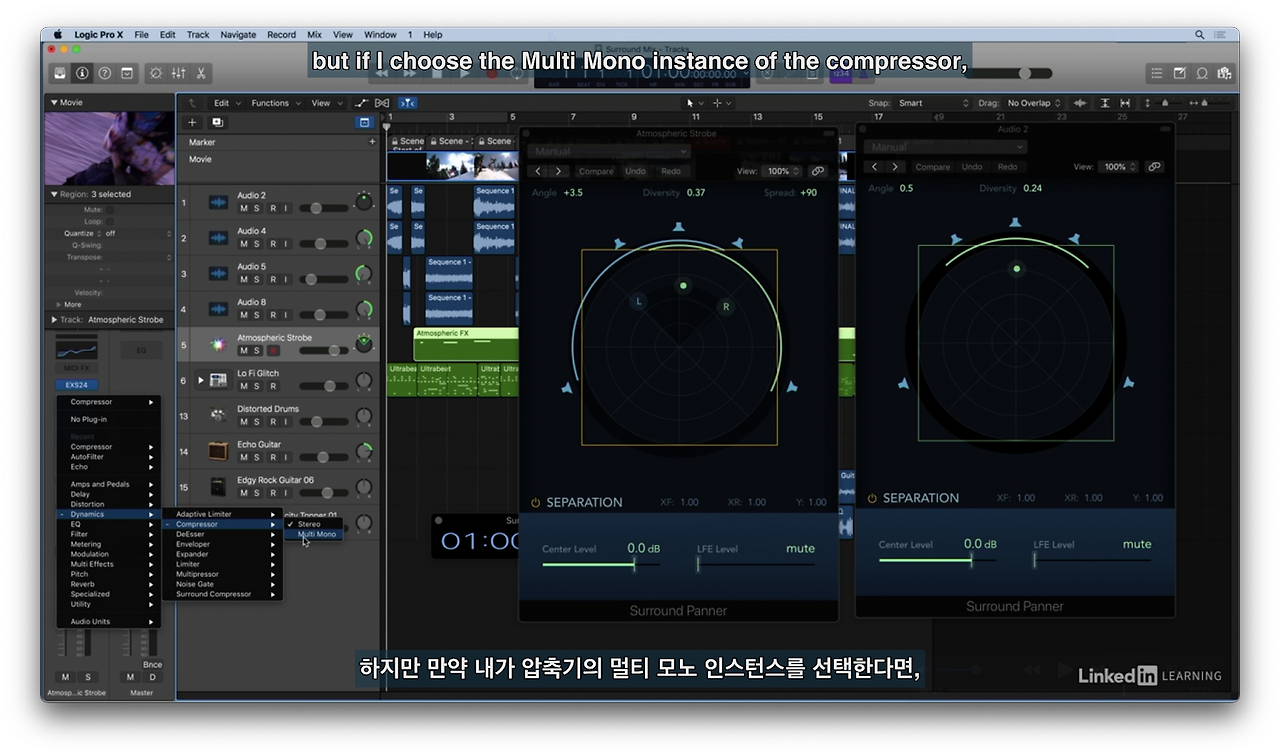The height and width of the screenshot is (756, 1280).
Task: Open the Snap Smart dropdown
Action: [932, 103]
